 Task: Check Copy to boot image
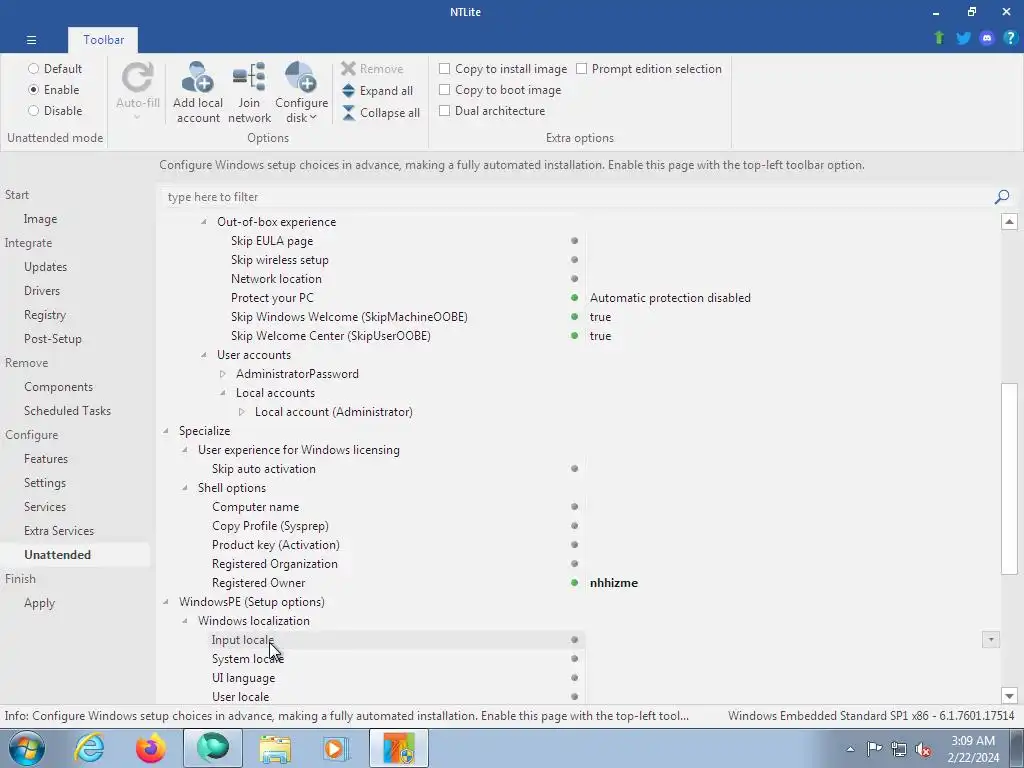click(x=500, y=89)
